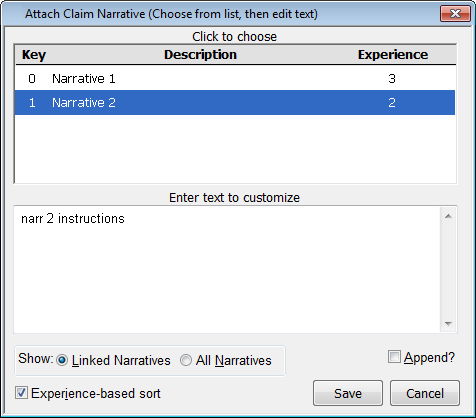Sort by the Key column header
Screen dimensions: 476x418
pyautogui.click(x=34, y=55)
